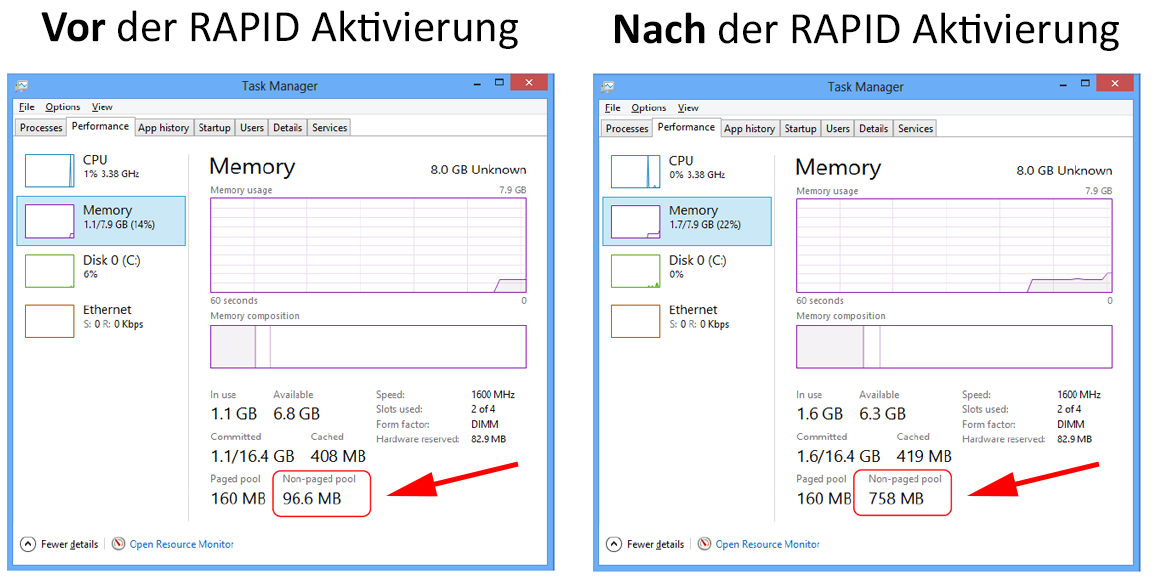Click the 8.0 GB Unknown label, Nach window
Image resolution: width=1157 pixels, height=580 pixels.
1064,170
